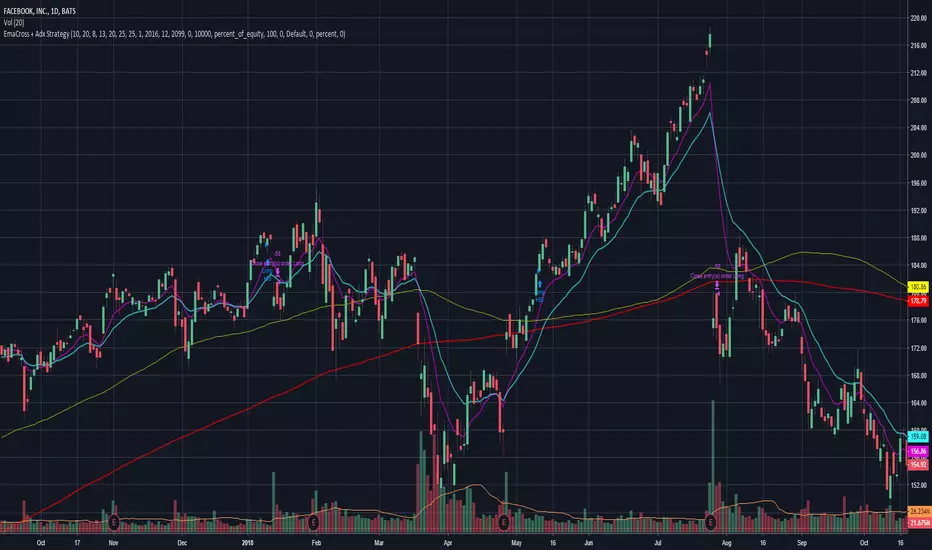932x550 pixels.
Task: Click the Nov date label on the time axis
Action: (113, 542)
